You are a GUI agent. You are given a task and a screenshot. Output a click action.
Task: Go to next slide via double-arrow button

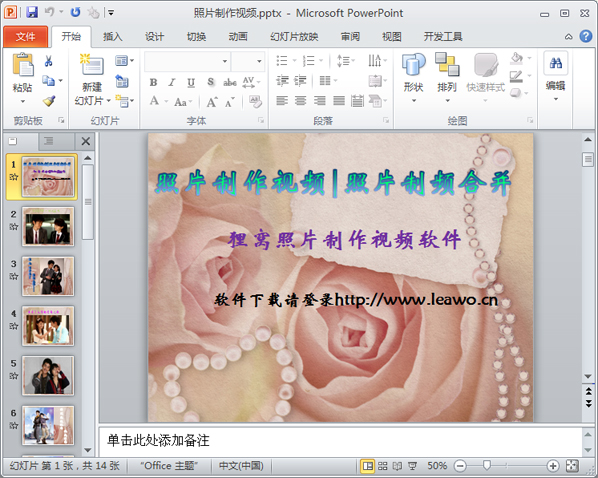tap(588, 403)
